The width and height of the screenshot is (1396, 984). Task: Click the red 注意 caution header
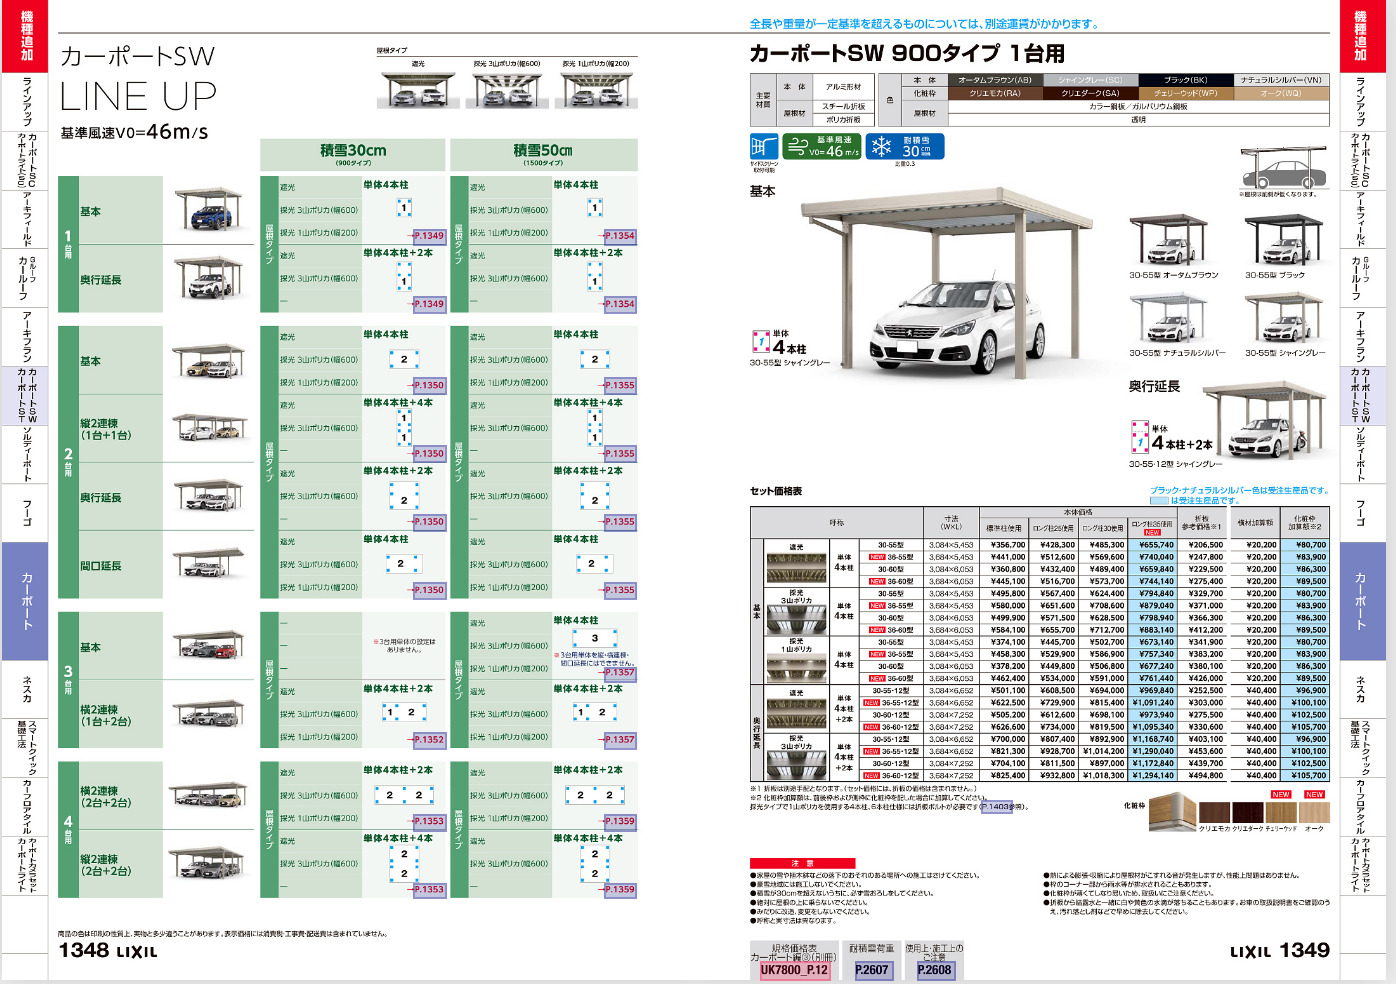click(x=802, y=863)
